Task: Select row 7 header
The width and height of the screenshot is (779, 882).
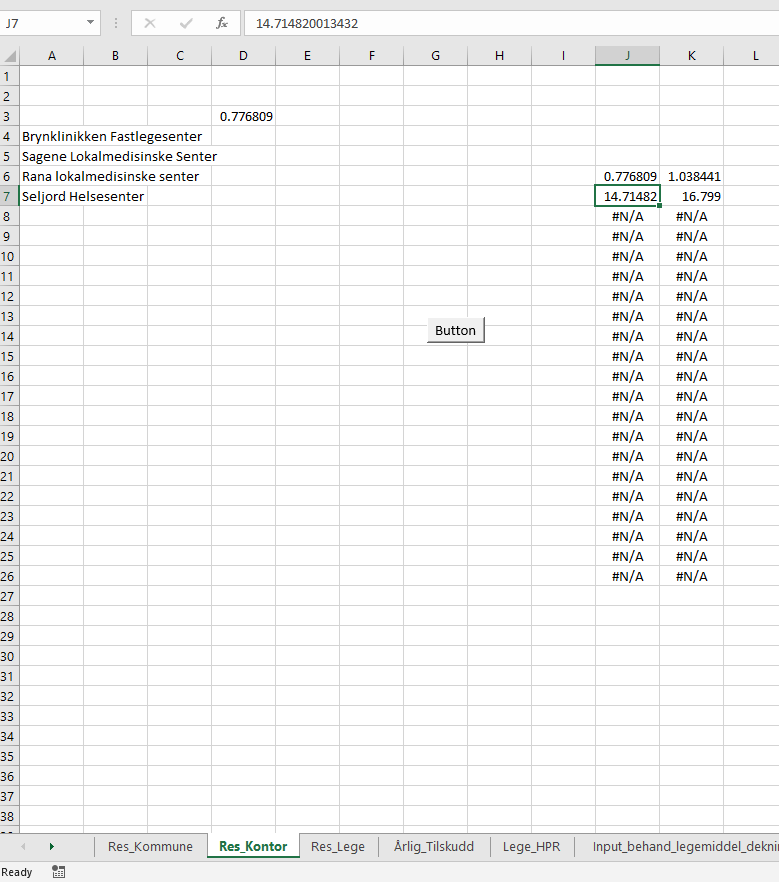Action: [x=9, y=196]
